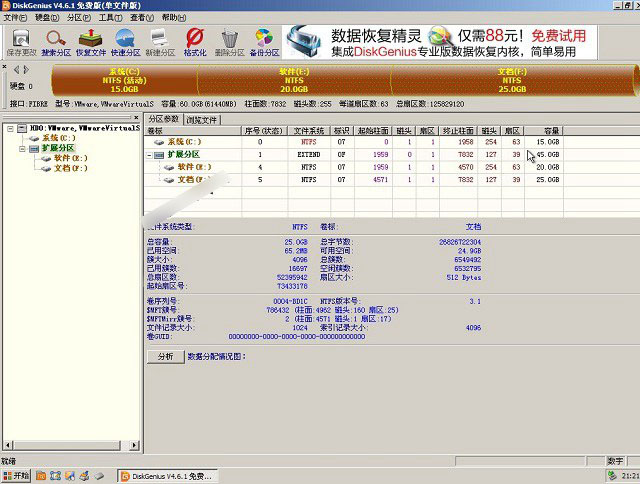Viewport: 640px width, 484px height.
Task: Click drive icon of 软件(E:) table row
Action: [169, 167]
